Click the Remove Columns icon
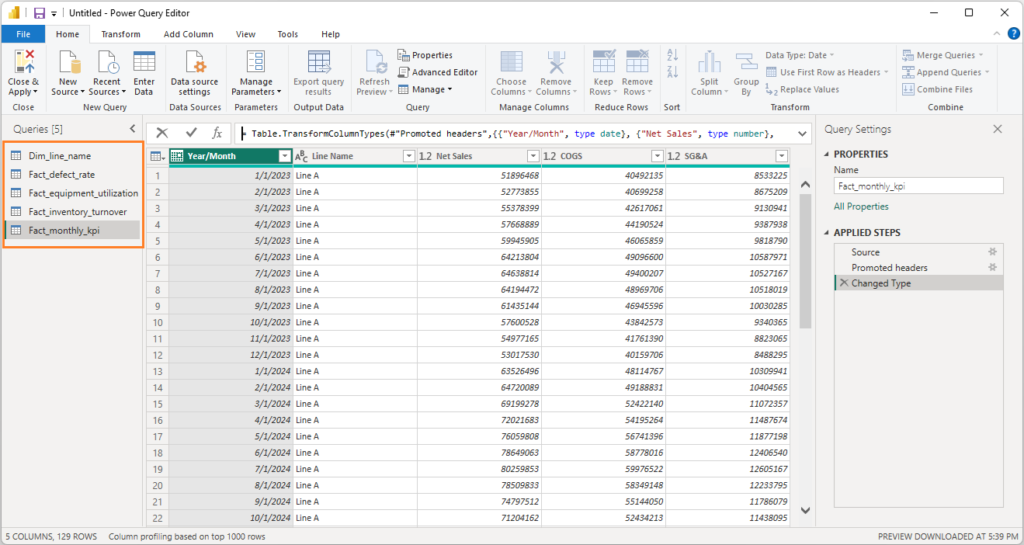The image size is (1024, 545). (x=556, y=63)
